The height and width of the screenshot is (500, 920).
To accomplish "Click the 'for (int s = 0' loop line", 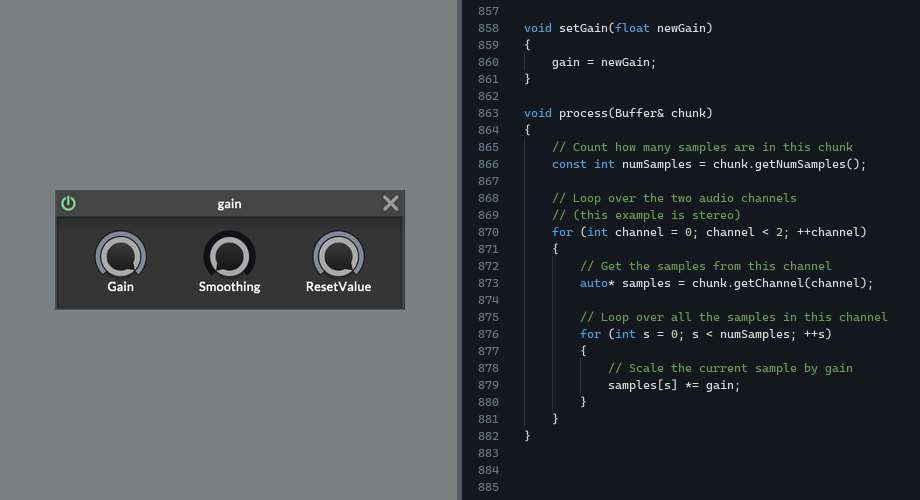I will pos(706,335).
